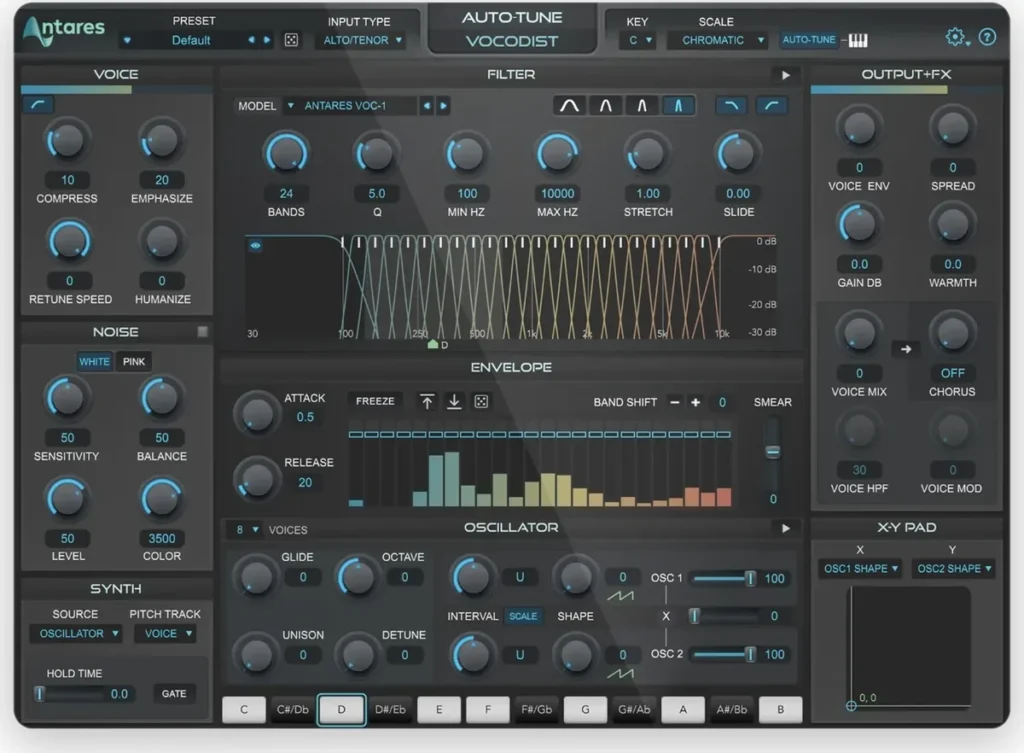Enable the Noise section checkbox
1024x753 pixels.
[x=202, y=332]
